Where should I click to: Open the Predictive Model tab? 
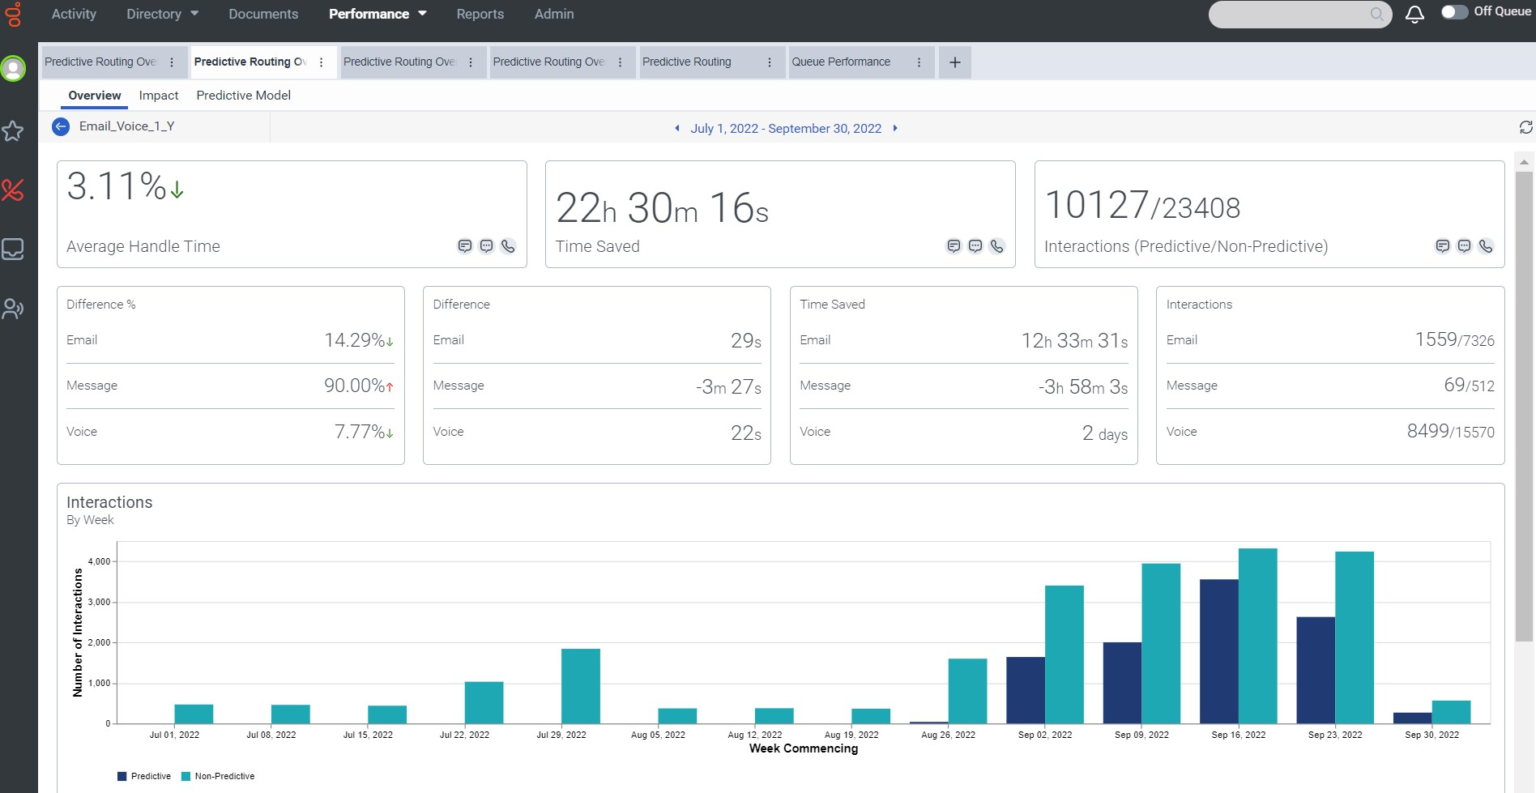[x=243, y=95]
